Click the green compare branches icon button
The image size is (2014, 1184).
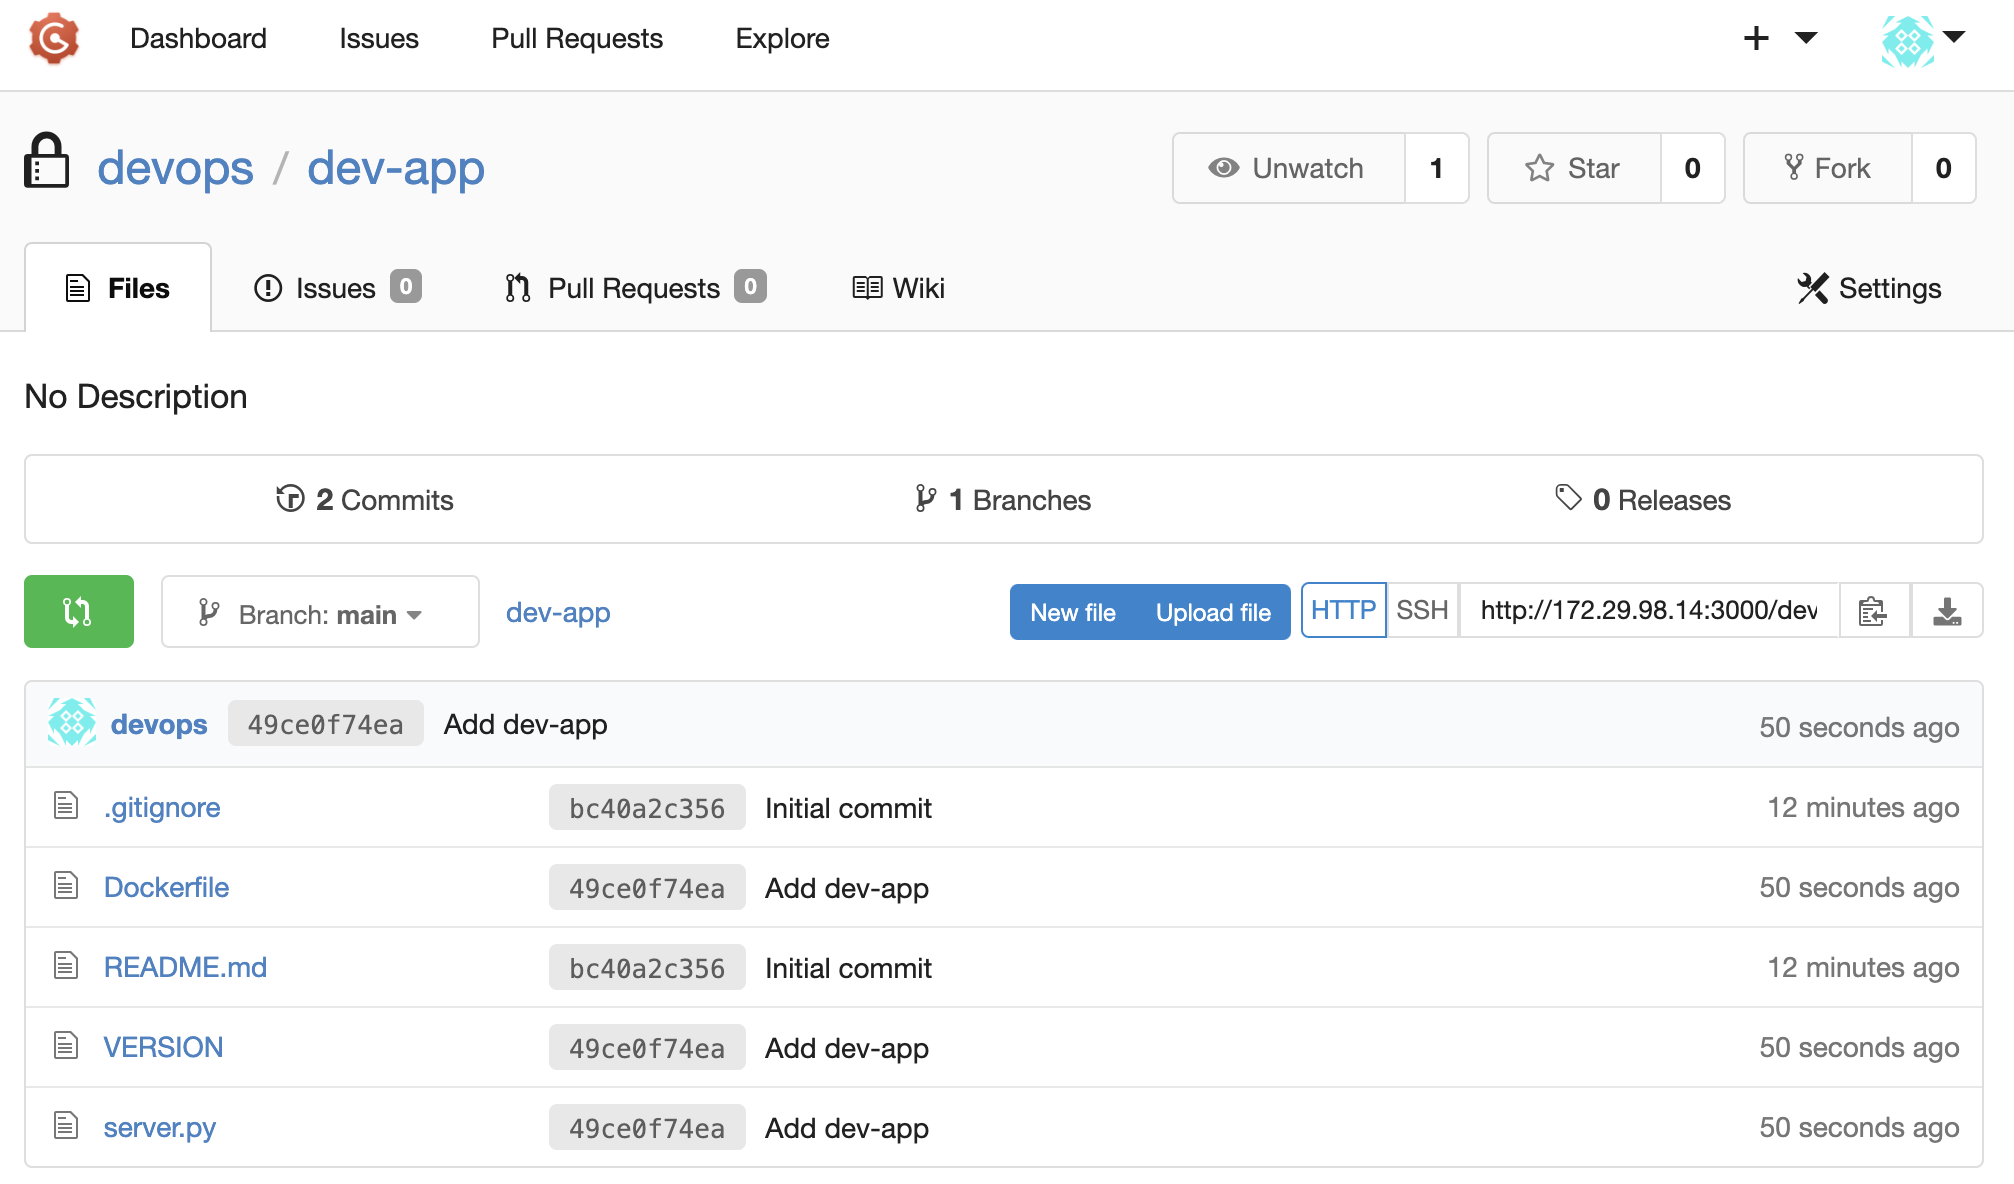[x=78, y=611]
